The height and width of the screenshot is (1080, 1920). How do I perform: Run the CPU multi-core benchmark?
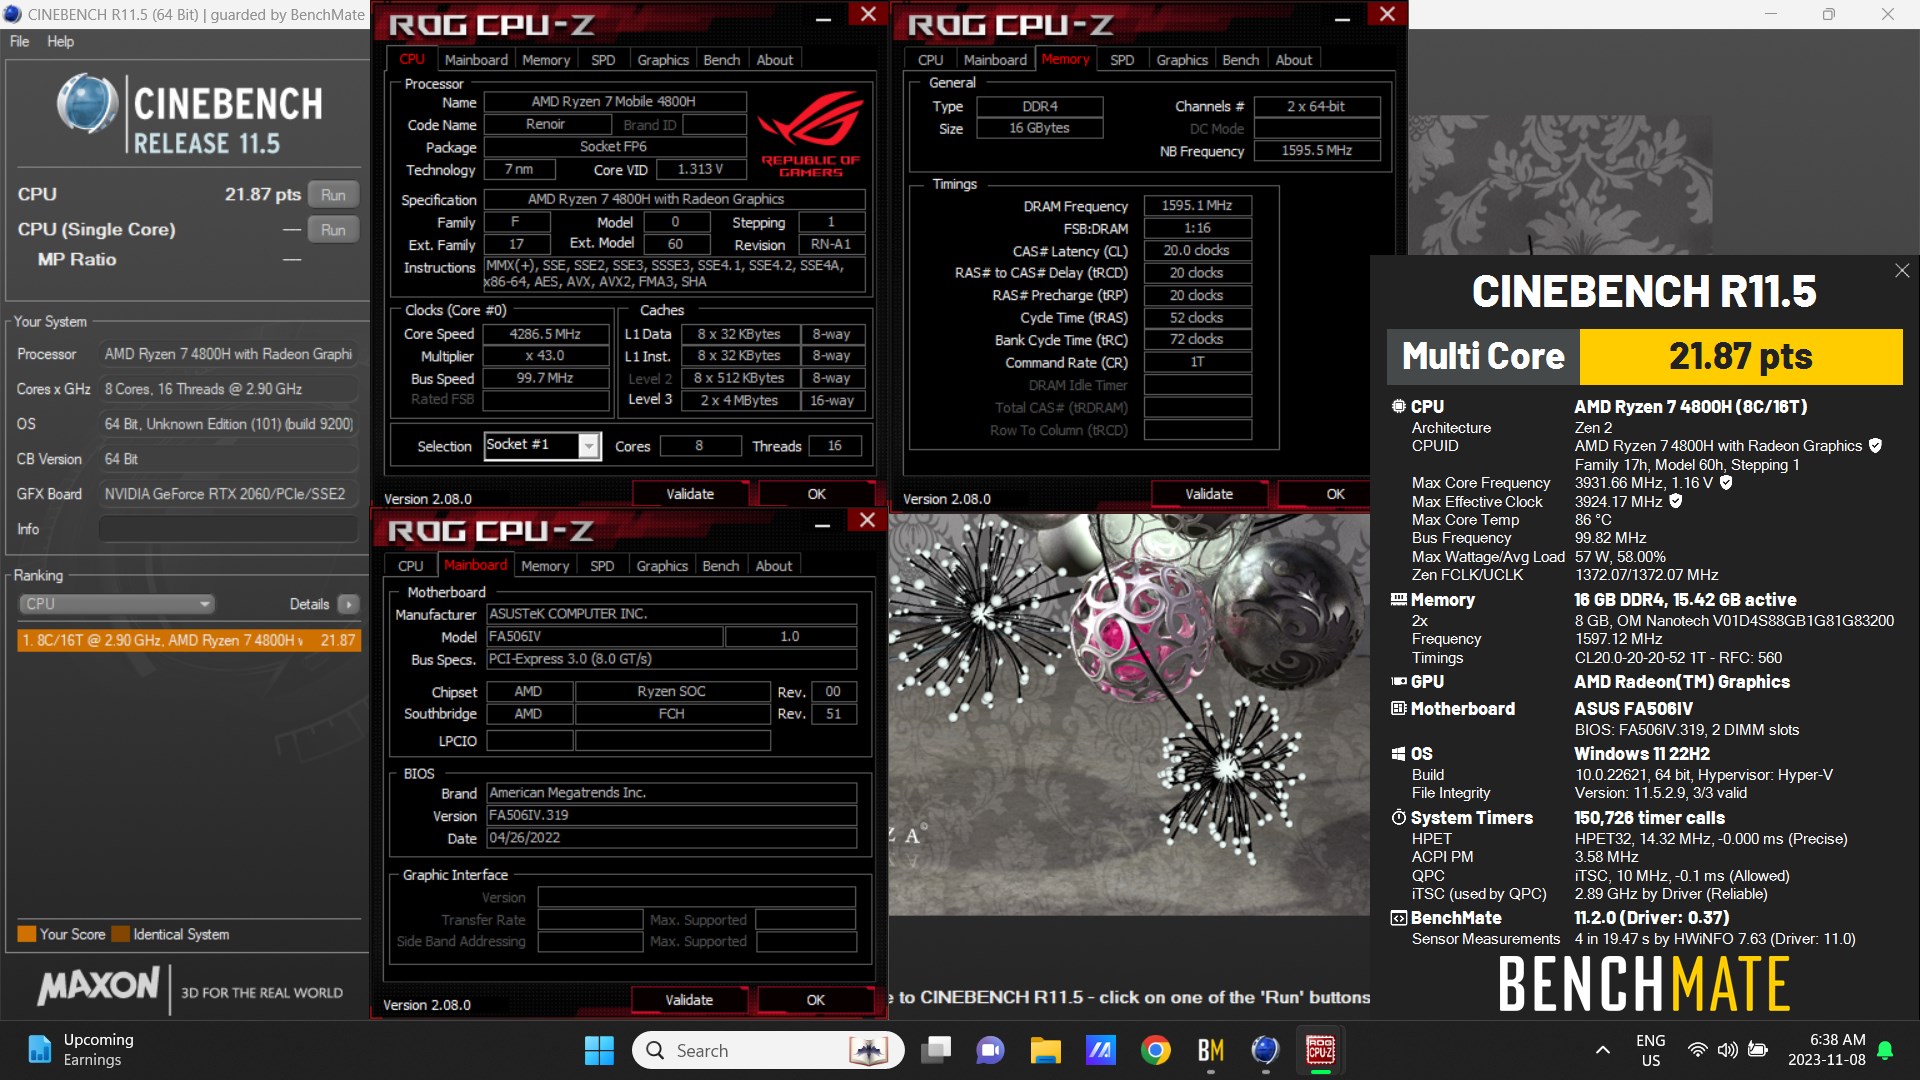coord(333,195)
